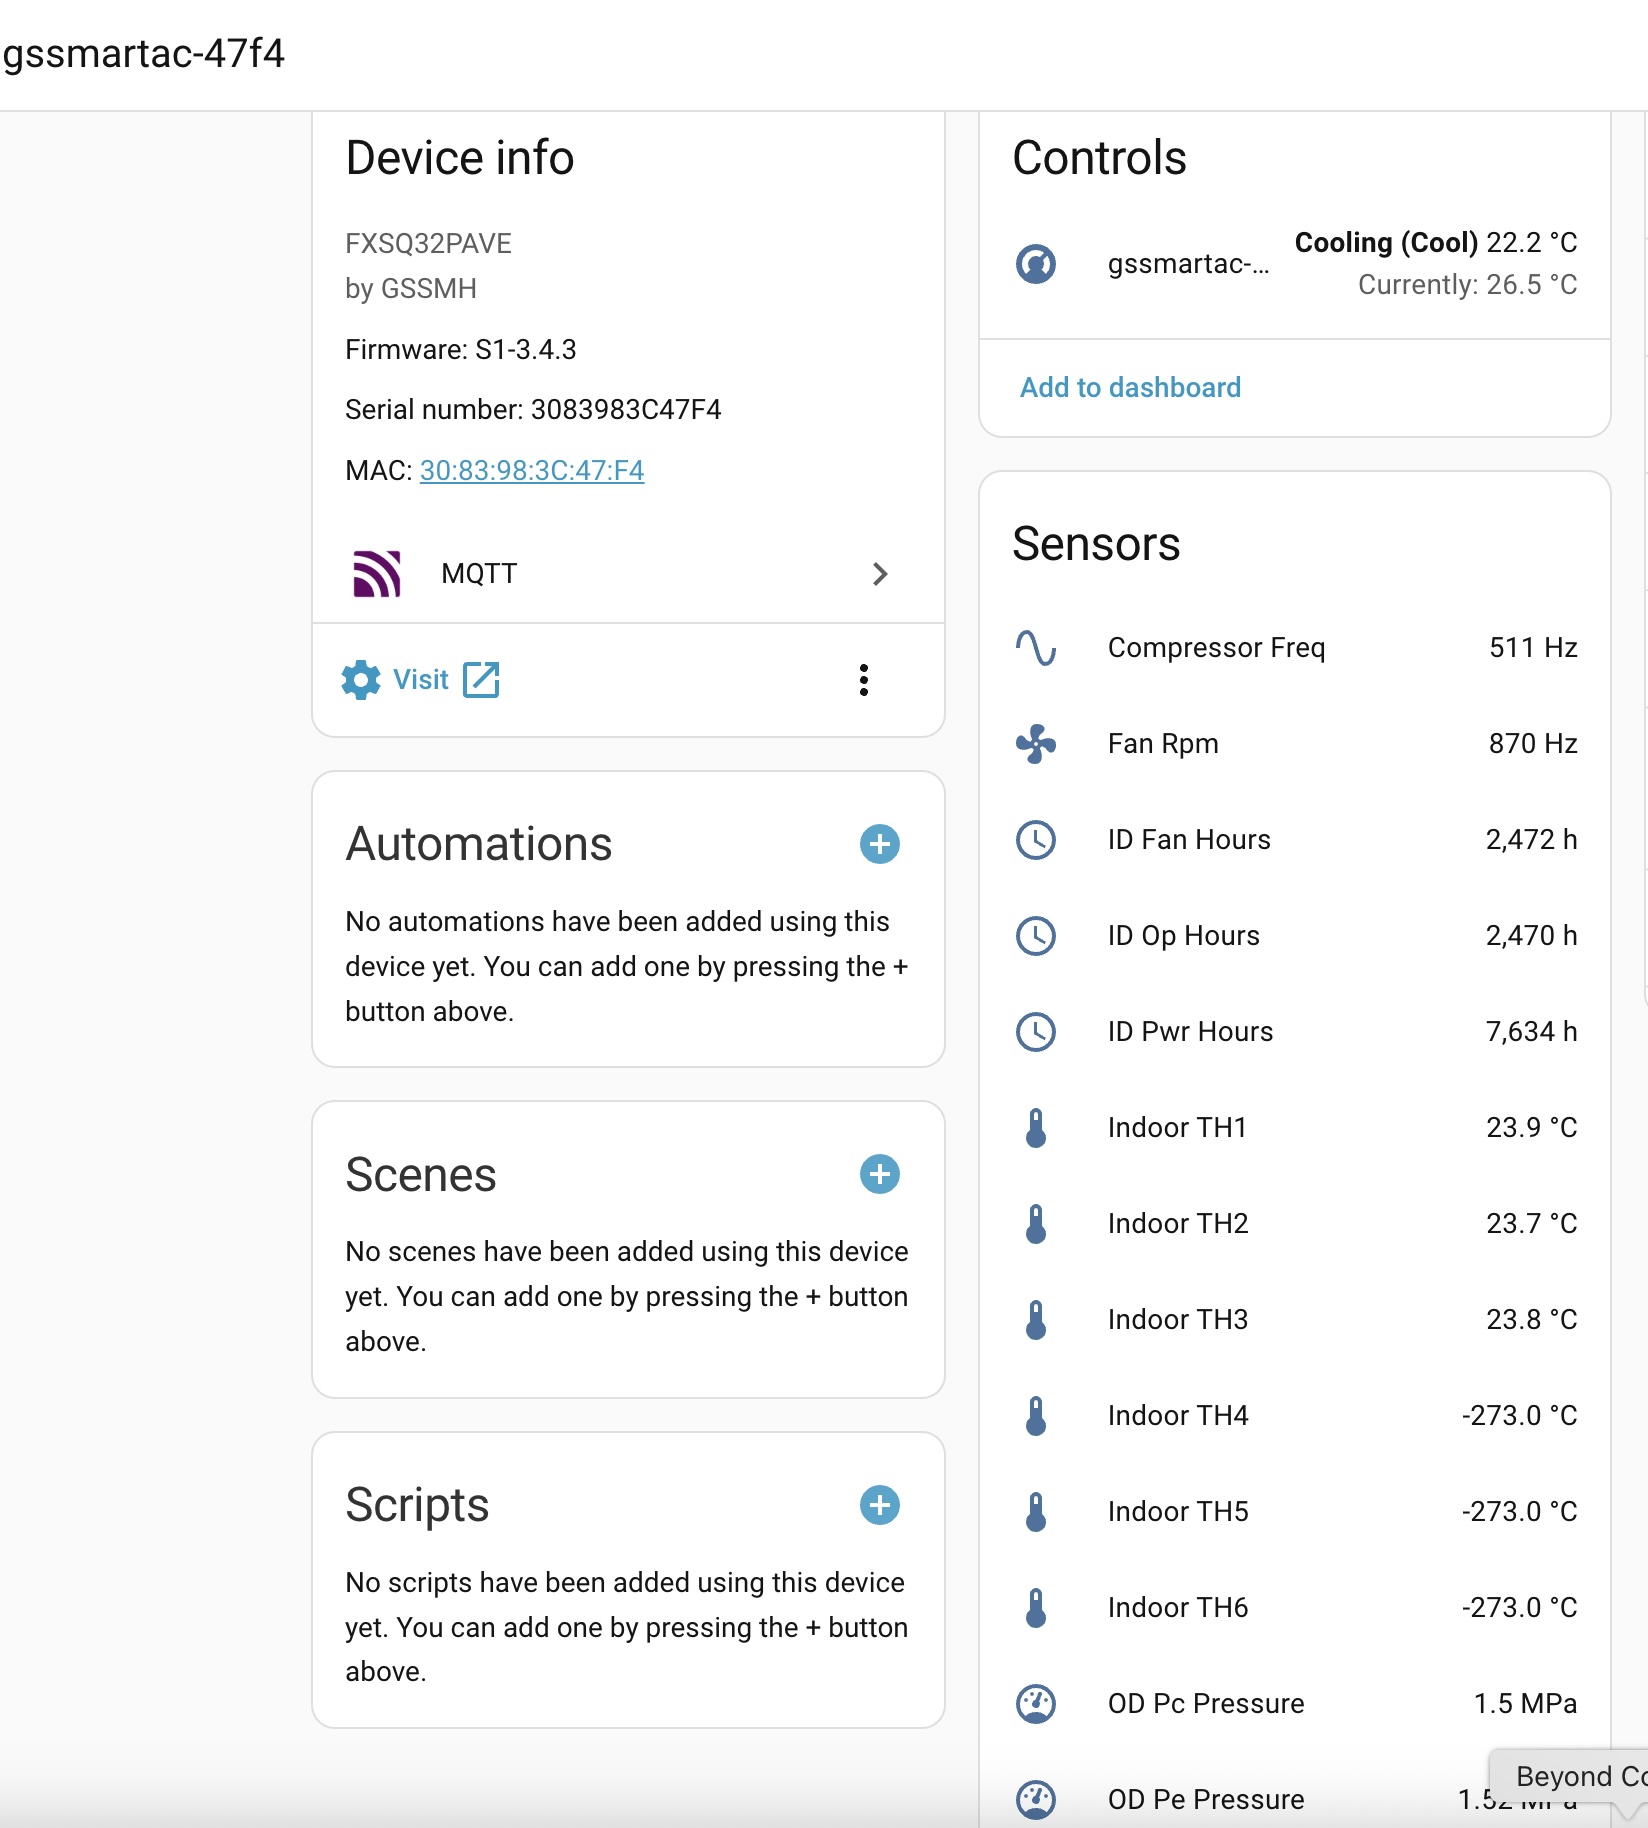Click the MQTT integration logo icon
This screenshot has width=1648, height=1828.
[377, 574]
